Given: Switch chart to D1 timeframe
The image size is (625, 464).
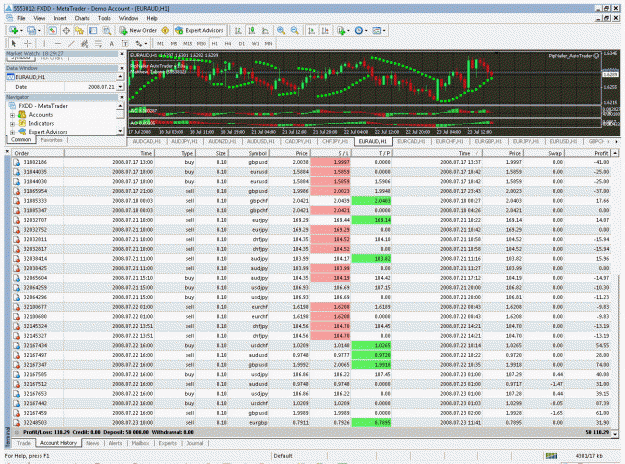Looking at the screenshot, I should [242, 43].
